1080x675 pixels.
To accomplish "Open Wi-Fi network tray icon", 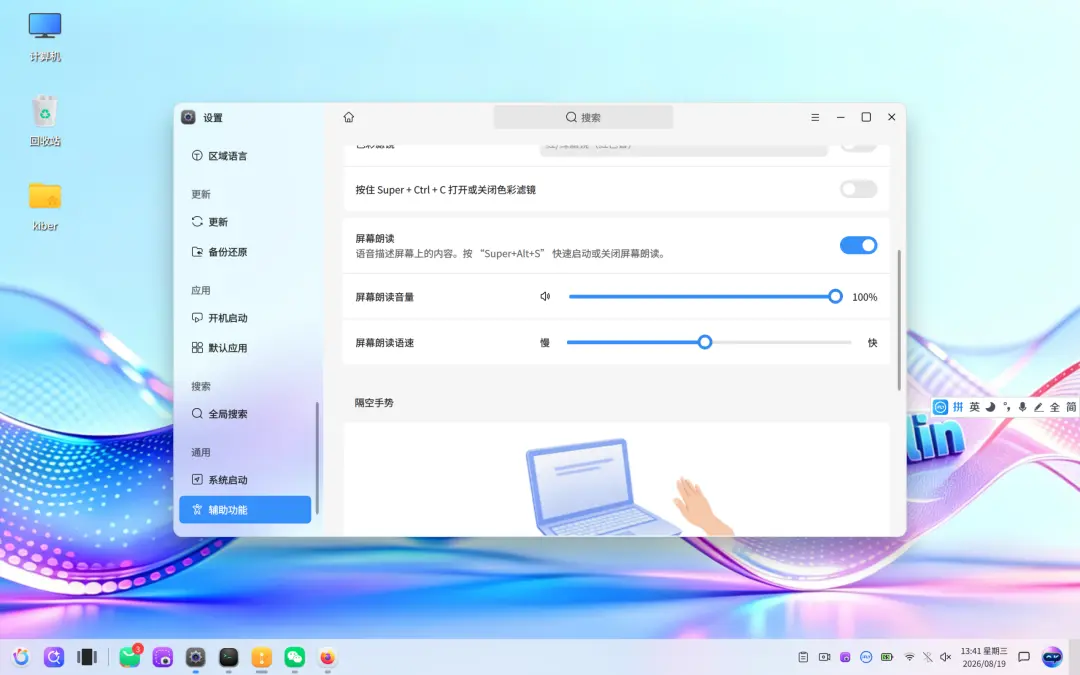I will (909, 657).
